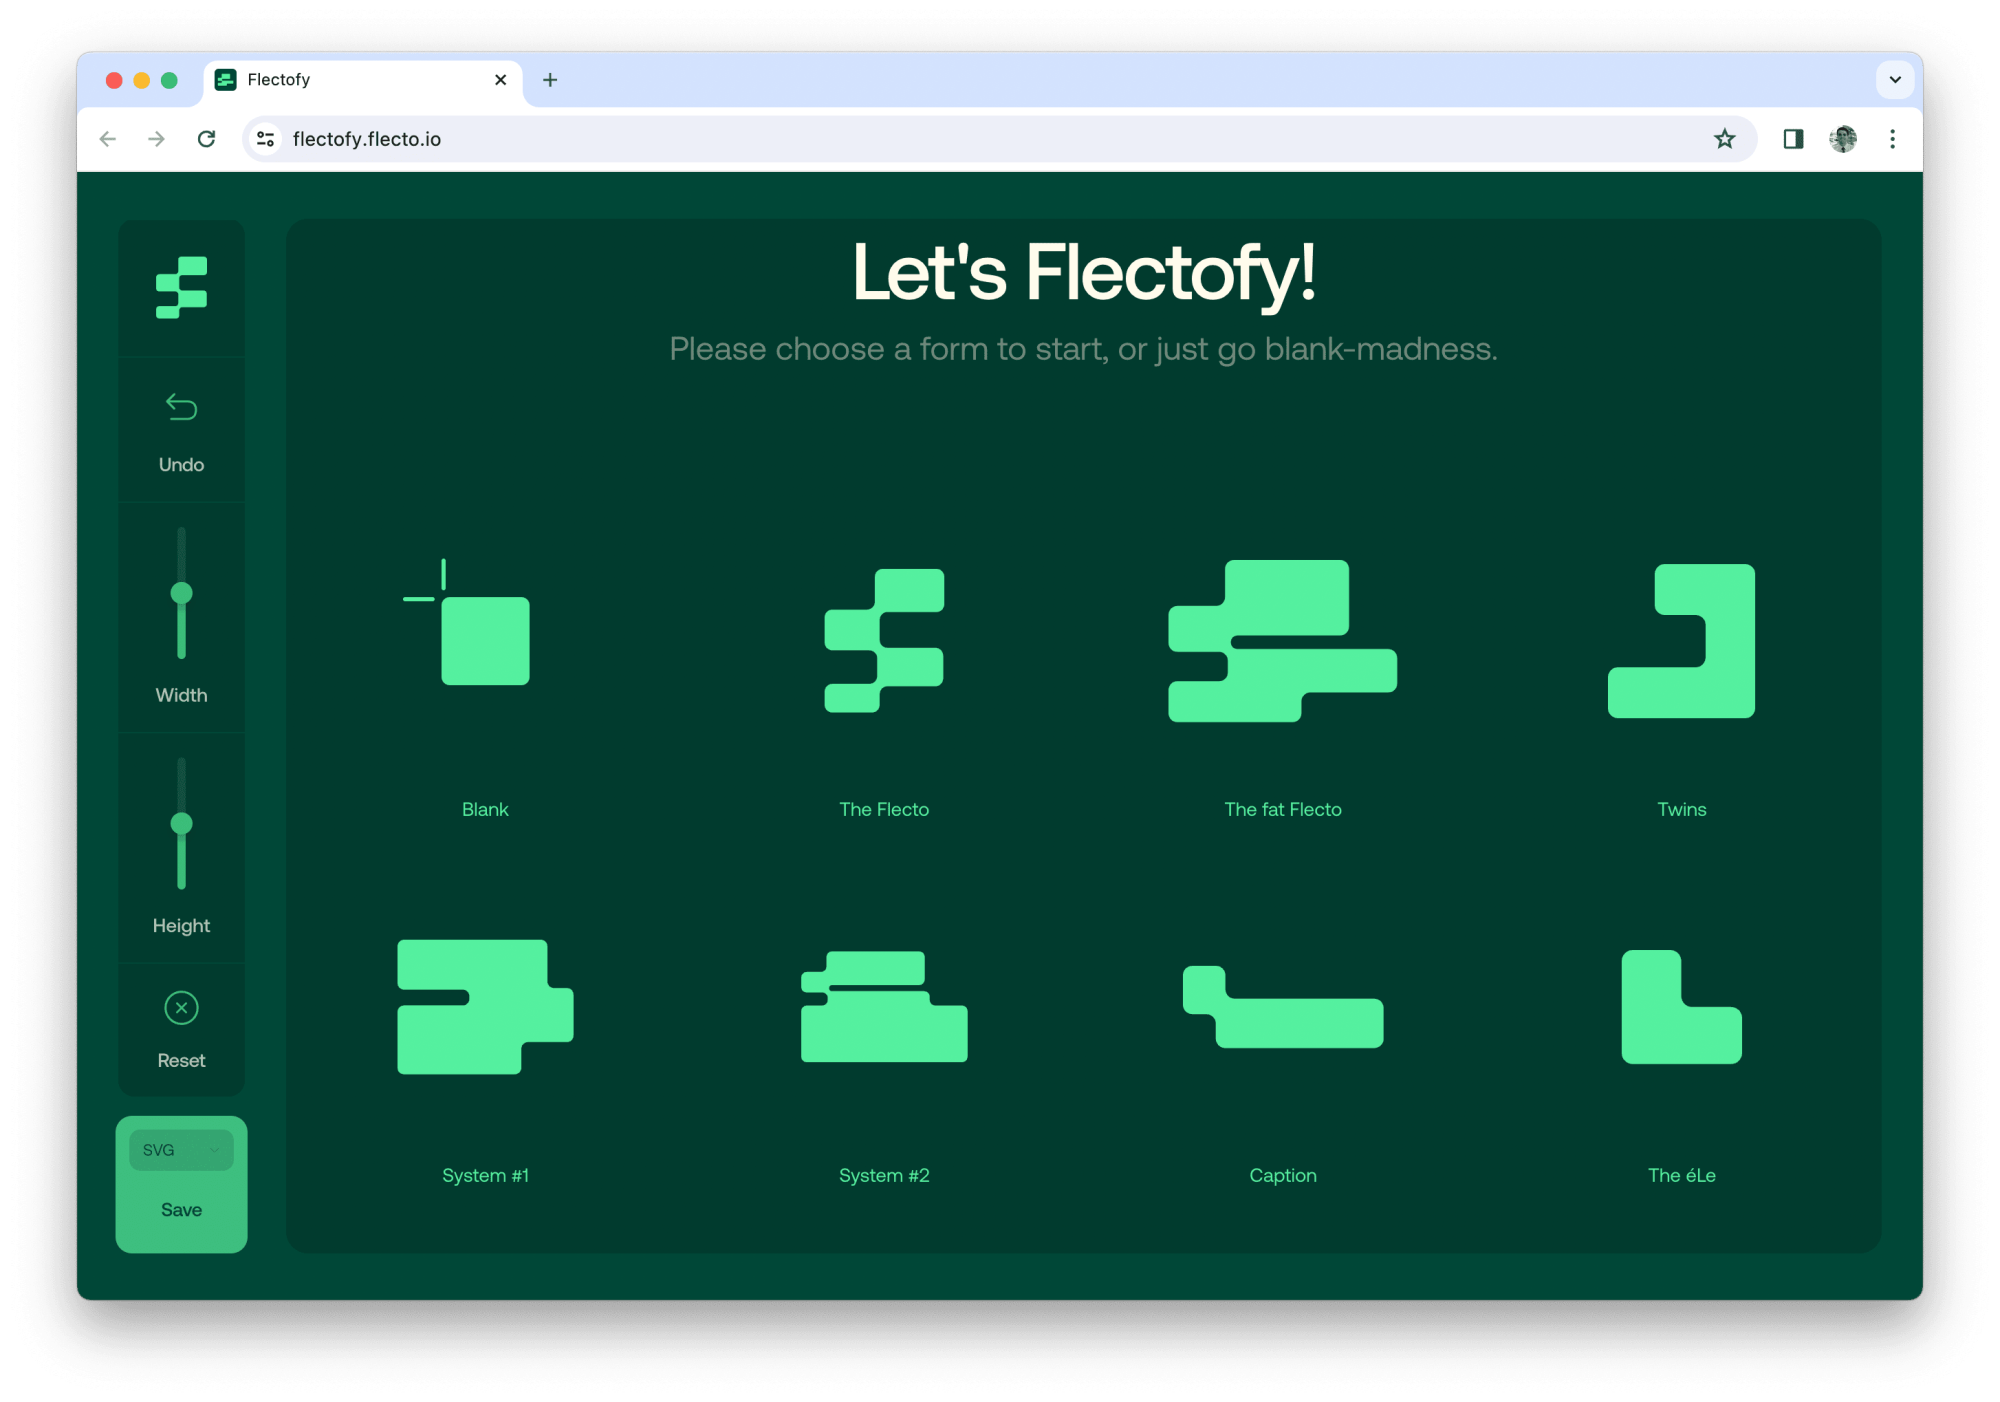The image size is (2000, 1402).
Task: Select the Blank form shape
Action: pyautogui.click(x=485, y=640)
